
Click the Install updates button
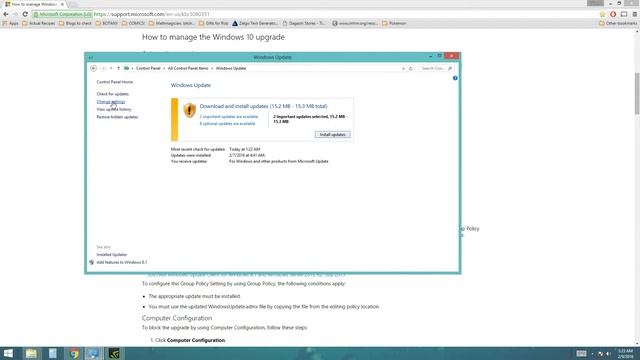point(332,135)
